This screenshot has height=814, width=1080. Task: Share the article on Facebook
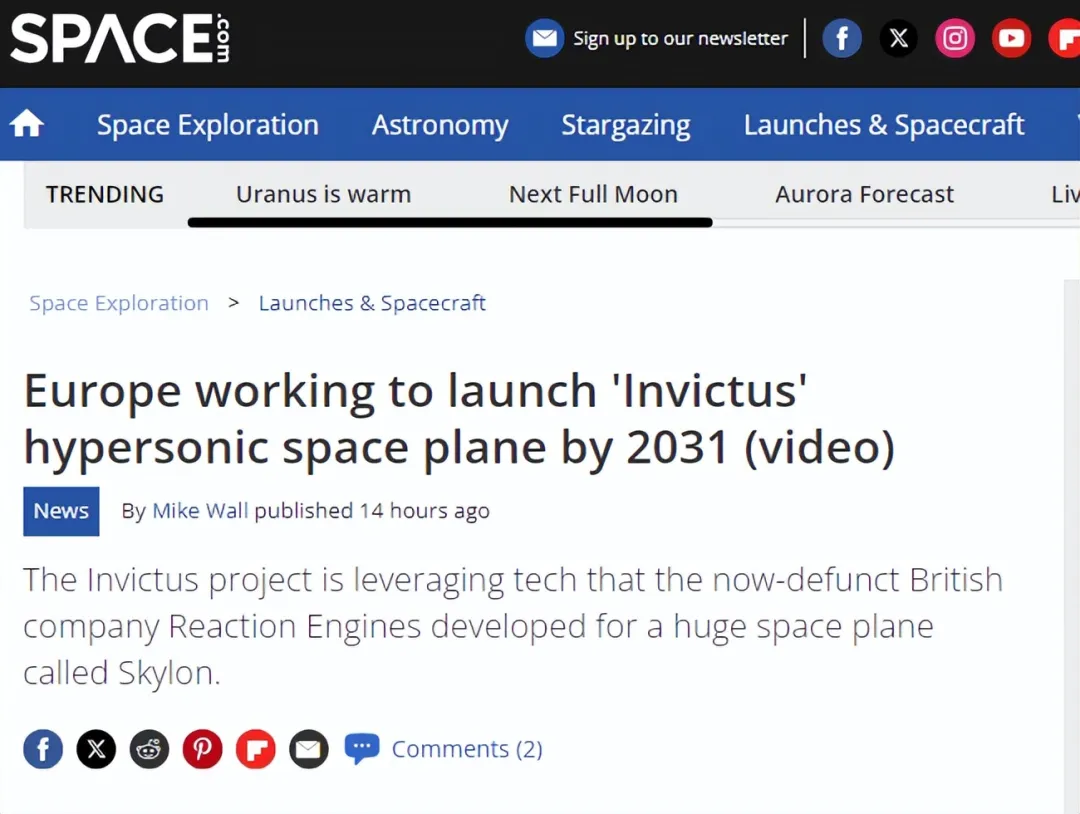[43, 749]
